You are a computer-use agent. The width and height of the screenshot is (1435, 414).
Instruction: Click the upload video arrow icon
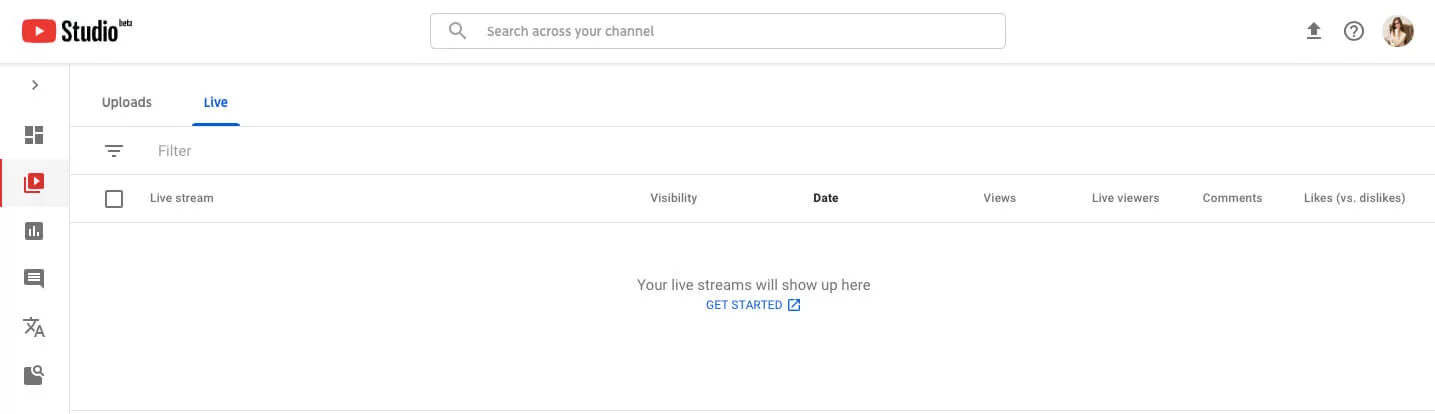click(1314, 31)
